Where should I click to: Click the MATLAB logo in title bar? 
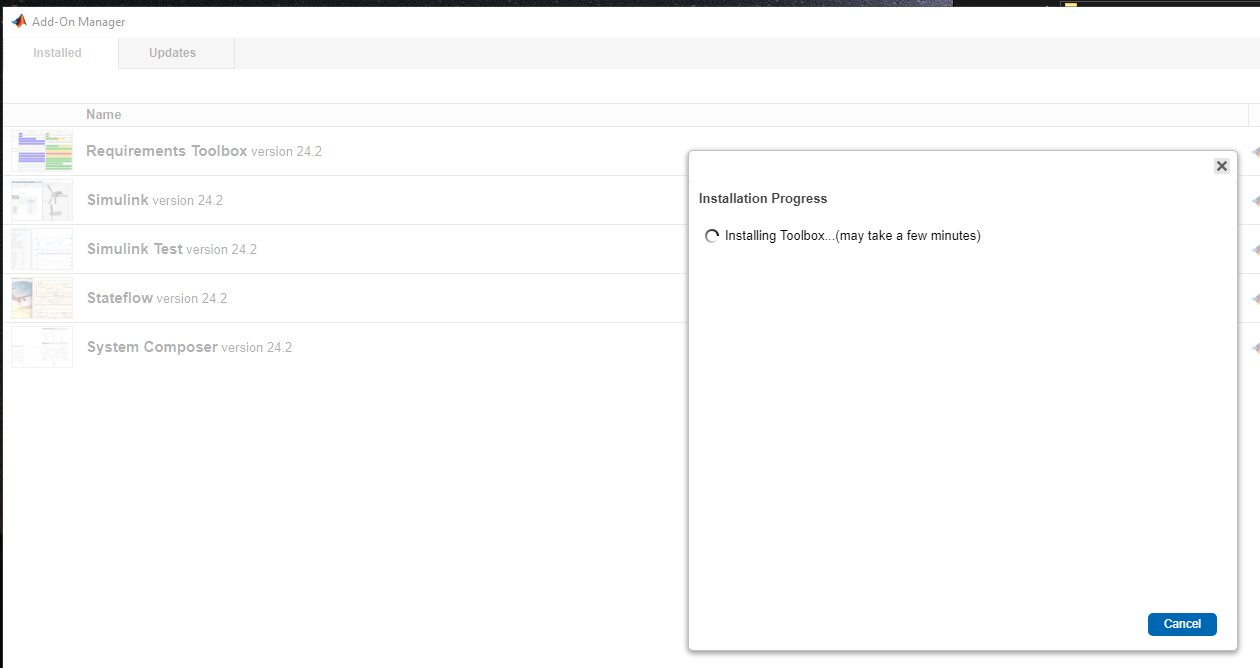coord(19,21)
